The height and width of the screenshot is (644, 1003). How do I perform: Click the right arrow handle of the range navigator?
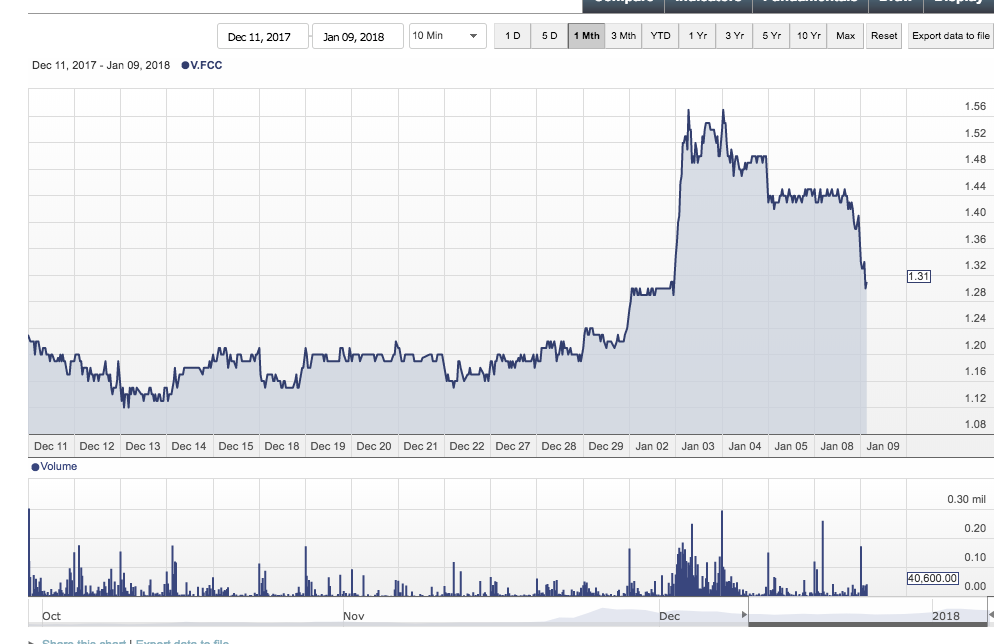coord(991,614)
